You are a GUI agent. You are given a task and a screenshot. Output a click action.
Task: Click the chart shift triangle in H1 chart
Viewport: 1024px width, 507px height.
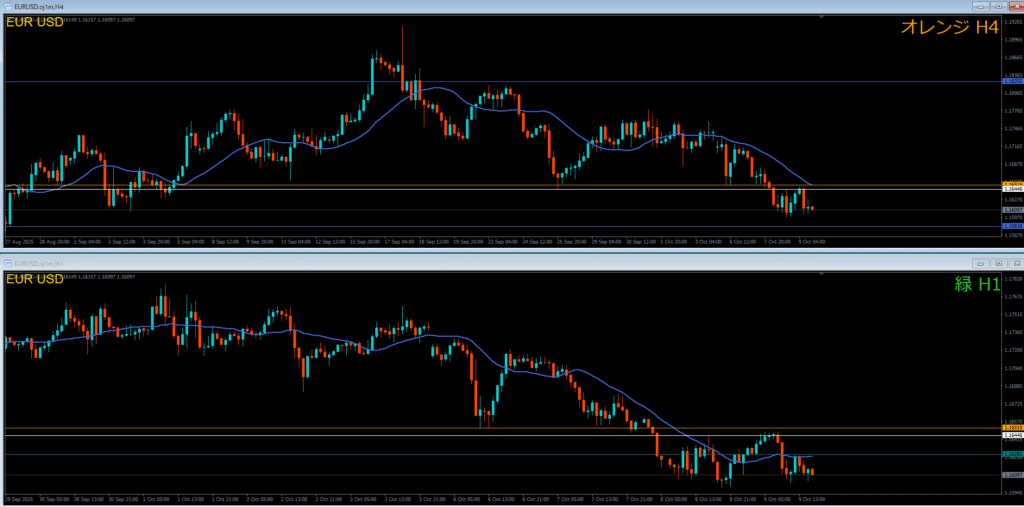pos(821,273)
